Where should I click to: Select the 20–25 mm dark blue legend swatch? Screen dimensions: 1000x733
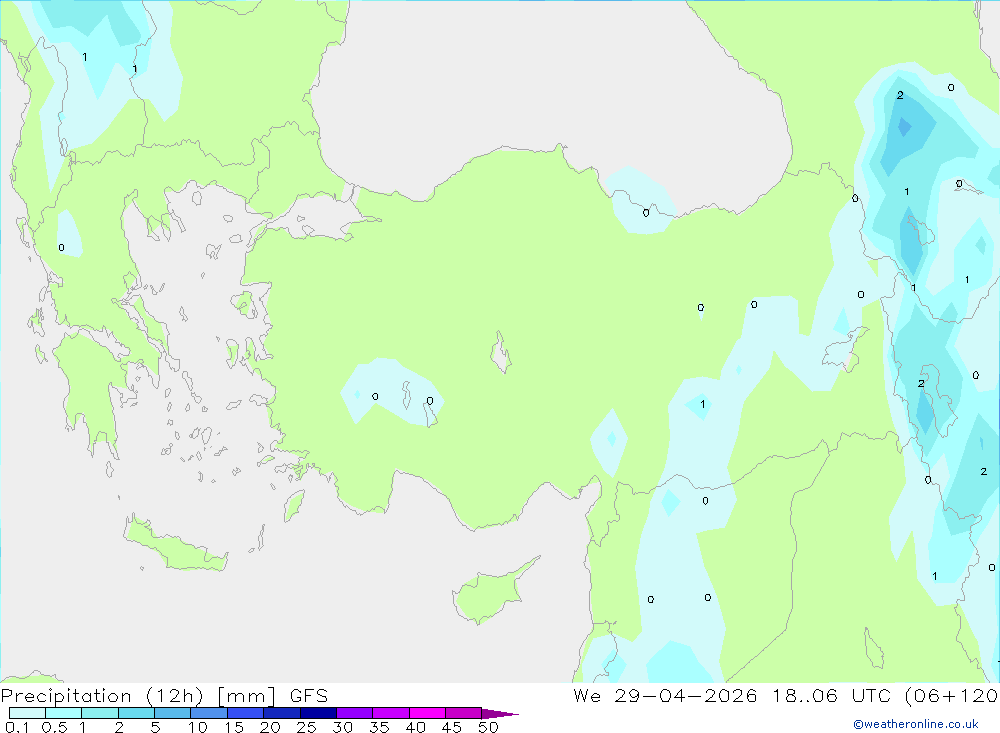(282, 713)
